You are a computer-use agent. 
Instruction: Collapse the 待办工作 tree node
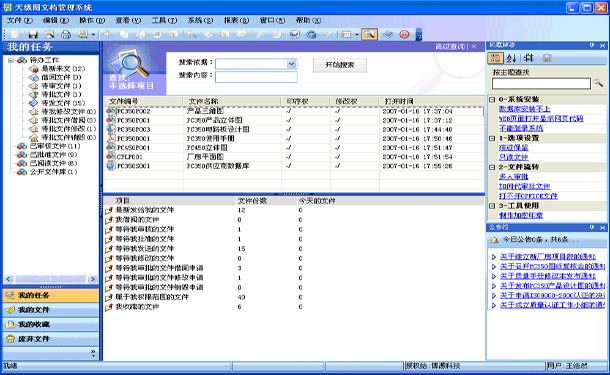coord(11,60)
